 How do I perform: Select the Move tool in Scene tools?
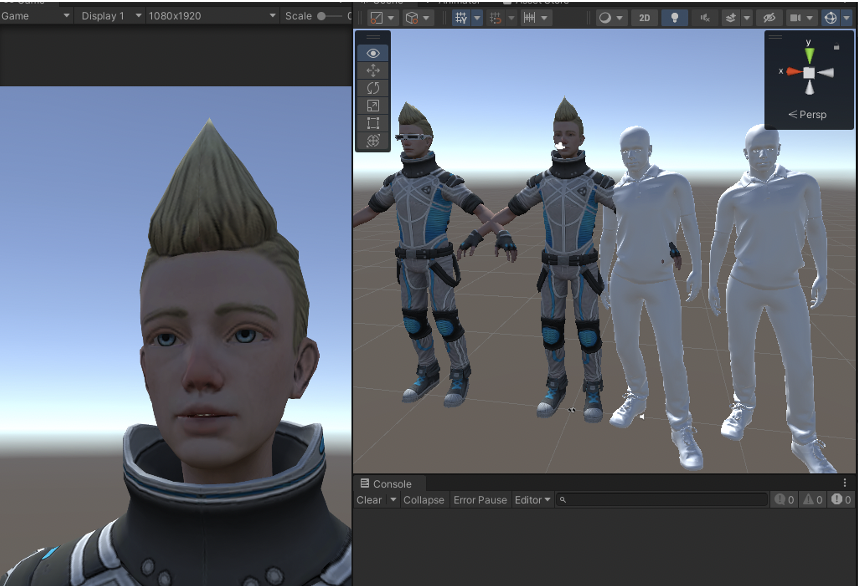coord(373,71)
